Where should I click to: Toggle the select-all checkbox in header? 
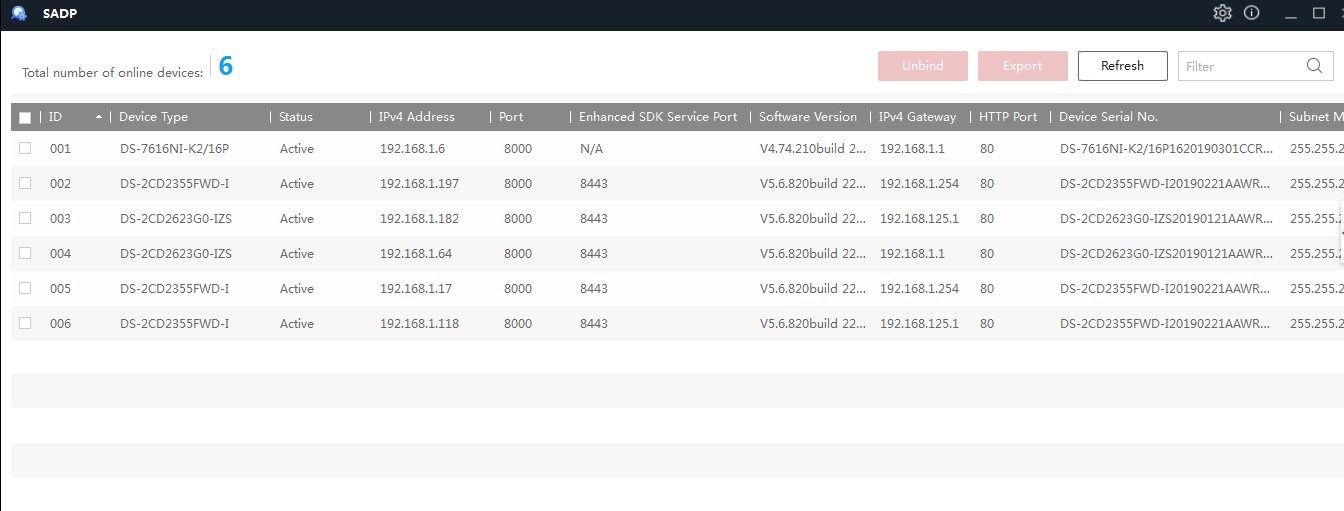(25, 117)
